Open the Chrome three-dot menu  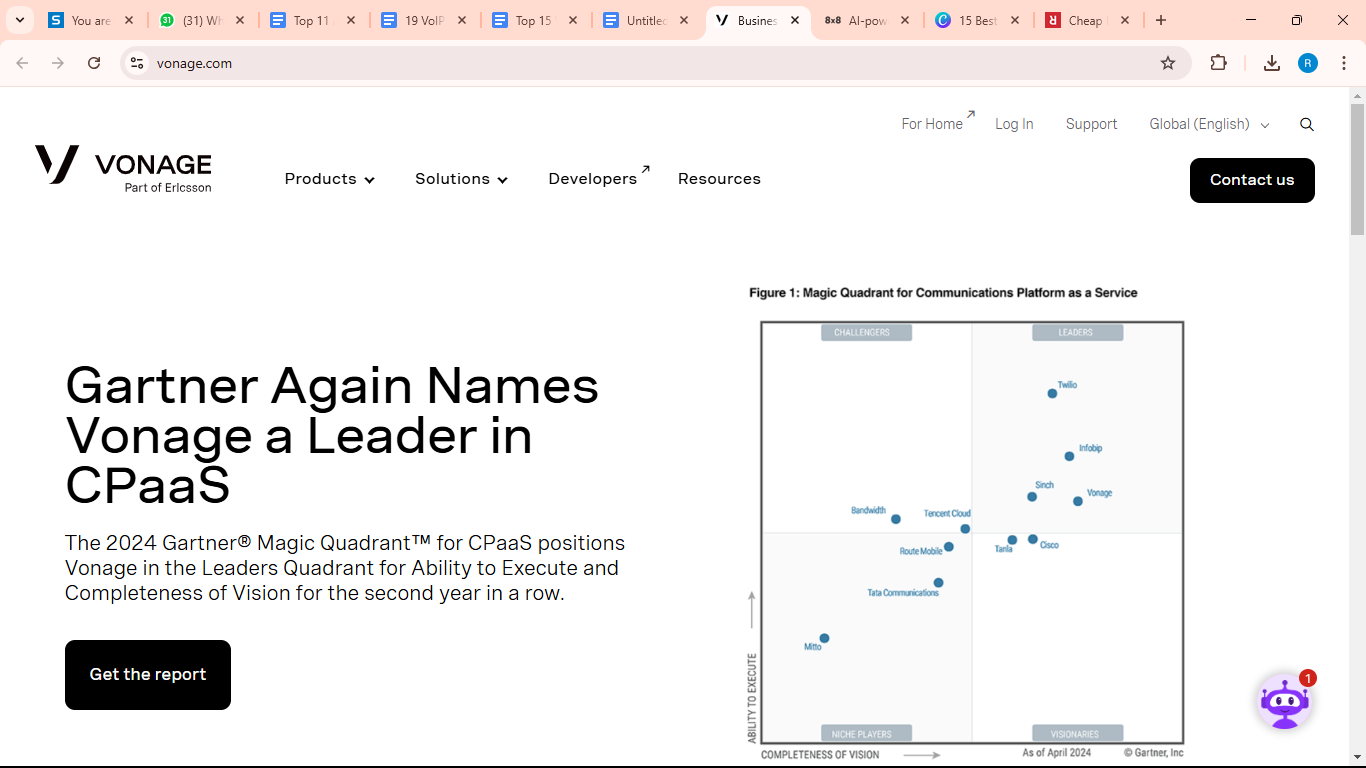coord(1344,63)
